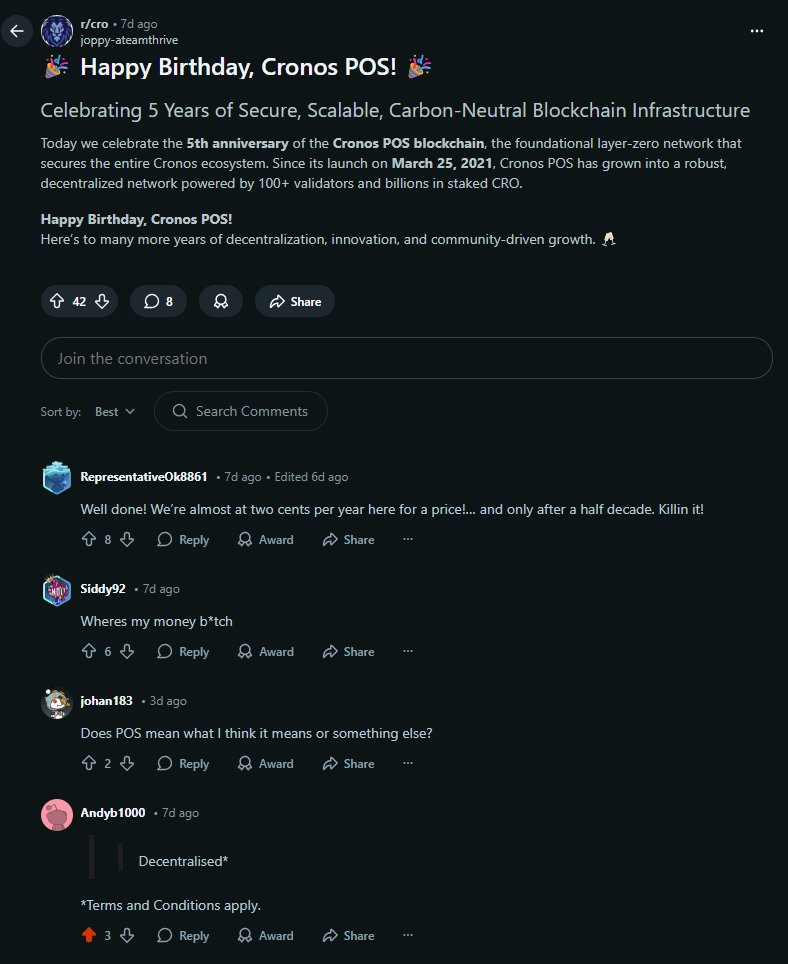788x964 pixels.
Task: Reply to RepresentativeOk8861's comment
Action: pos(183,540)
